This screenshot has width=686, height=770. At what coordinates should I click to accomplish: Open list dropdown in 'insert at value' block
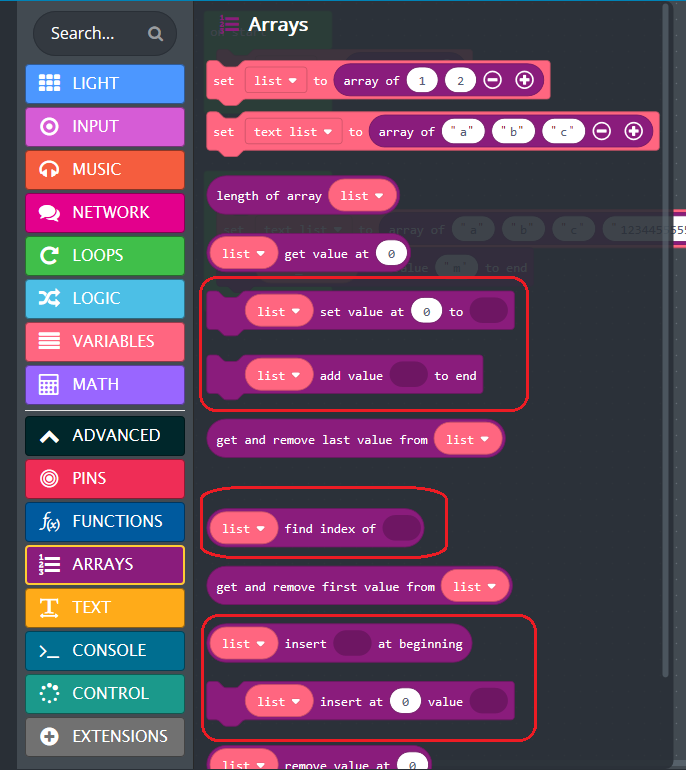click(279, 702)
